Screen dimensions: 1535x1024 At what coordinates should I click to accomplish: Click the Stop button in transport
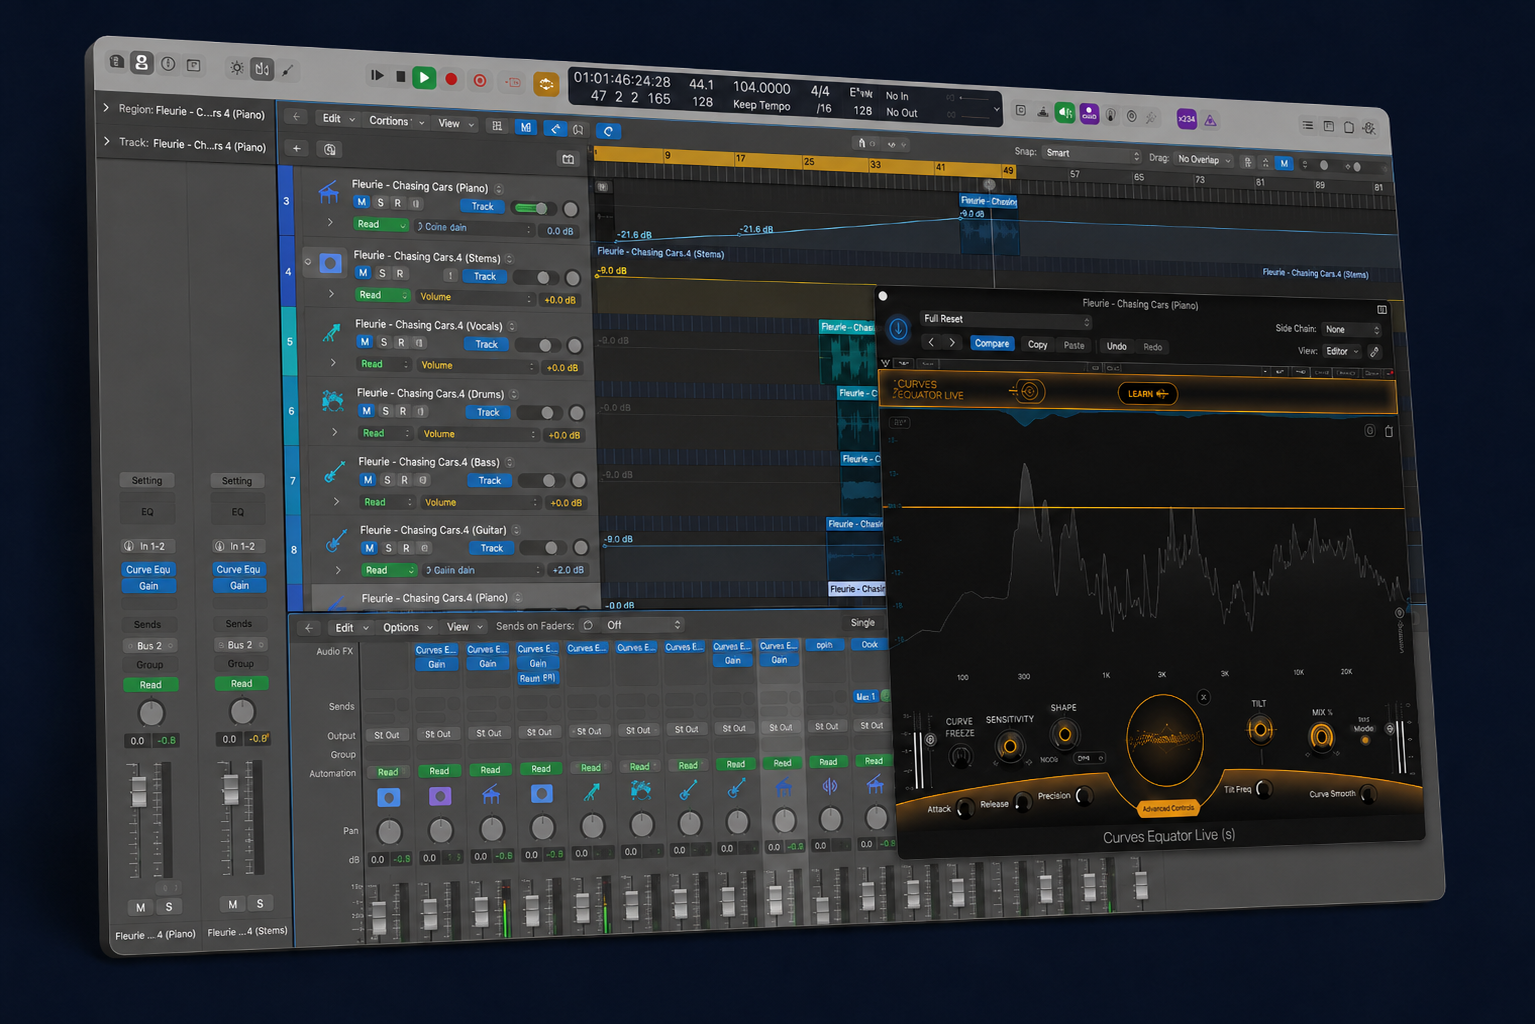pos(401,76)
